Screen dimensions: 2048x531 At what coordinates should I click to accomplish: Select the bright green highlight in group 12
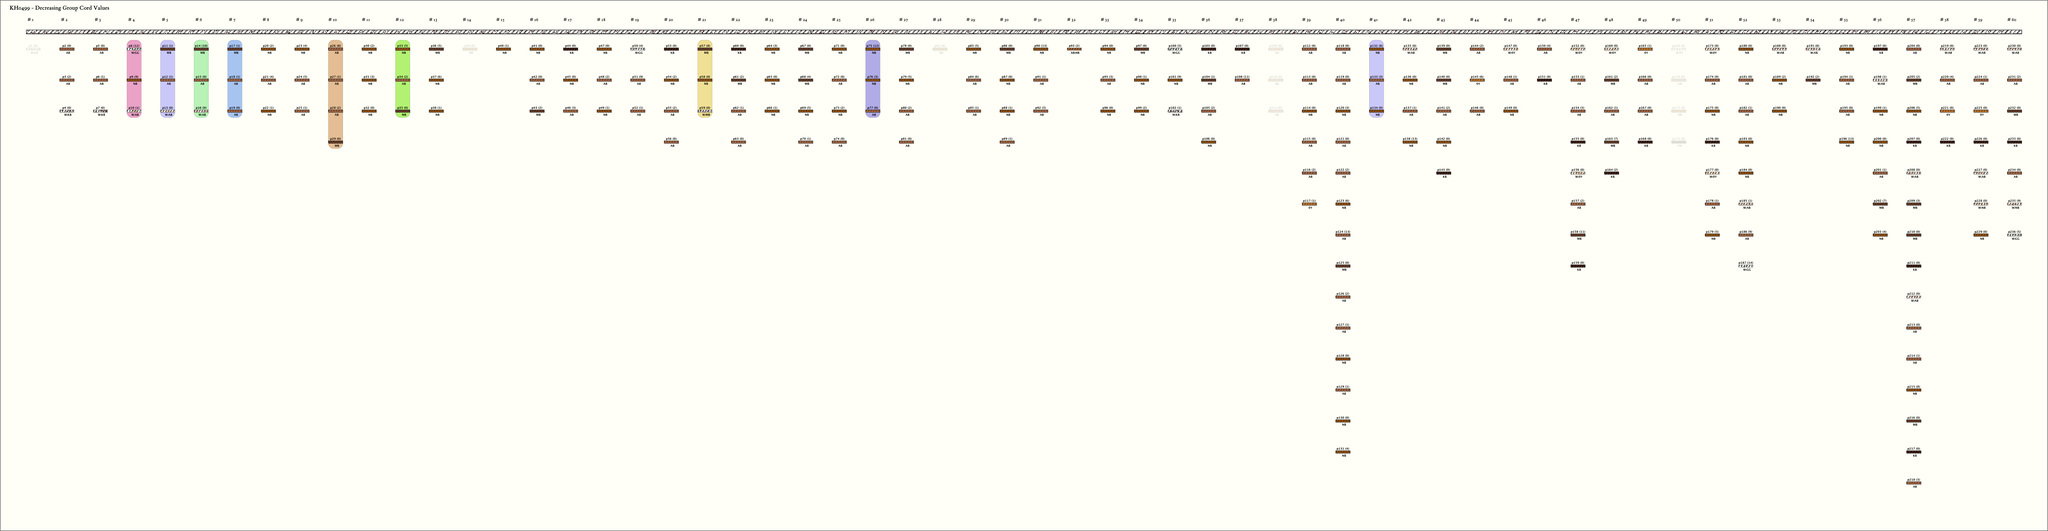[x=403, y=80]
